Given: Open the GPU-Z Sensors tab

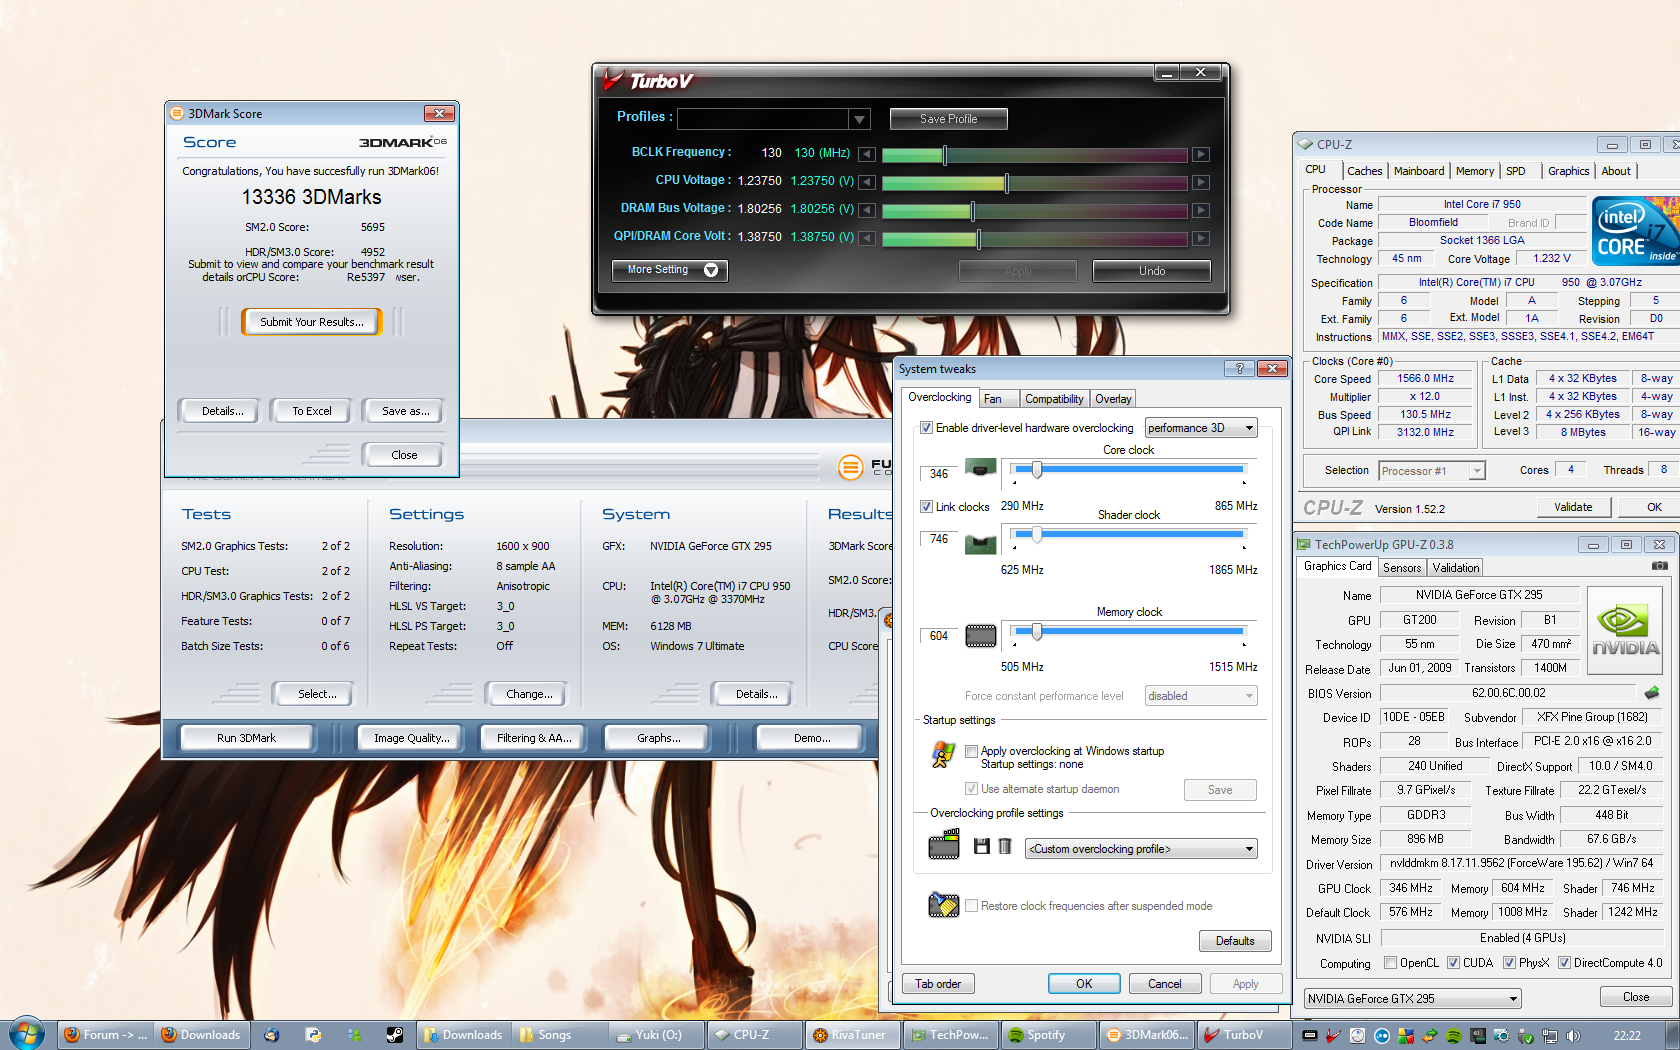Looking at the screenshot, I should [x=1402, y=568].
